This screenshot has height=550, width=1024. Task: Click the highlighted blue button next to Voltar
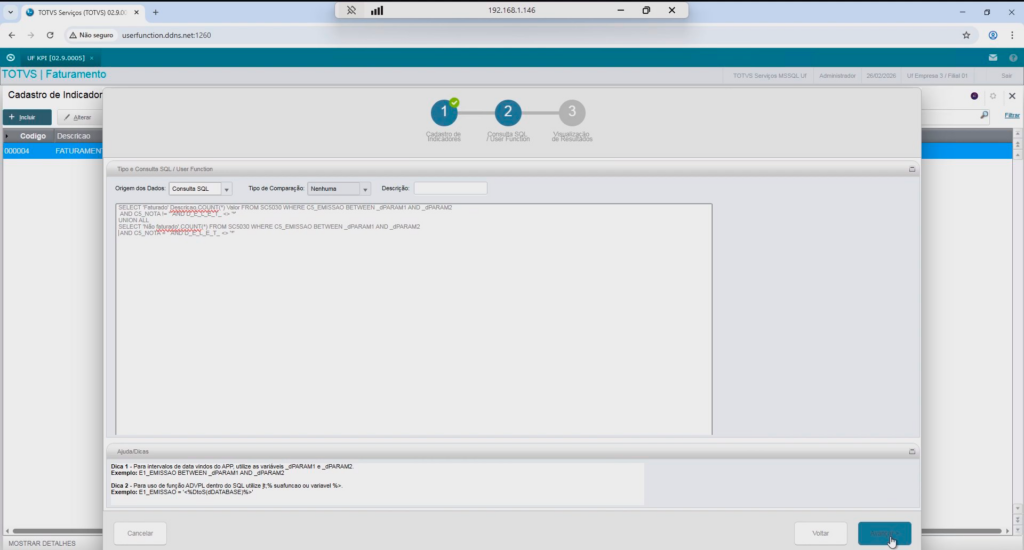pos(884,533)
